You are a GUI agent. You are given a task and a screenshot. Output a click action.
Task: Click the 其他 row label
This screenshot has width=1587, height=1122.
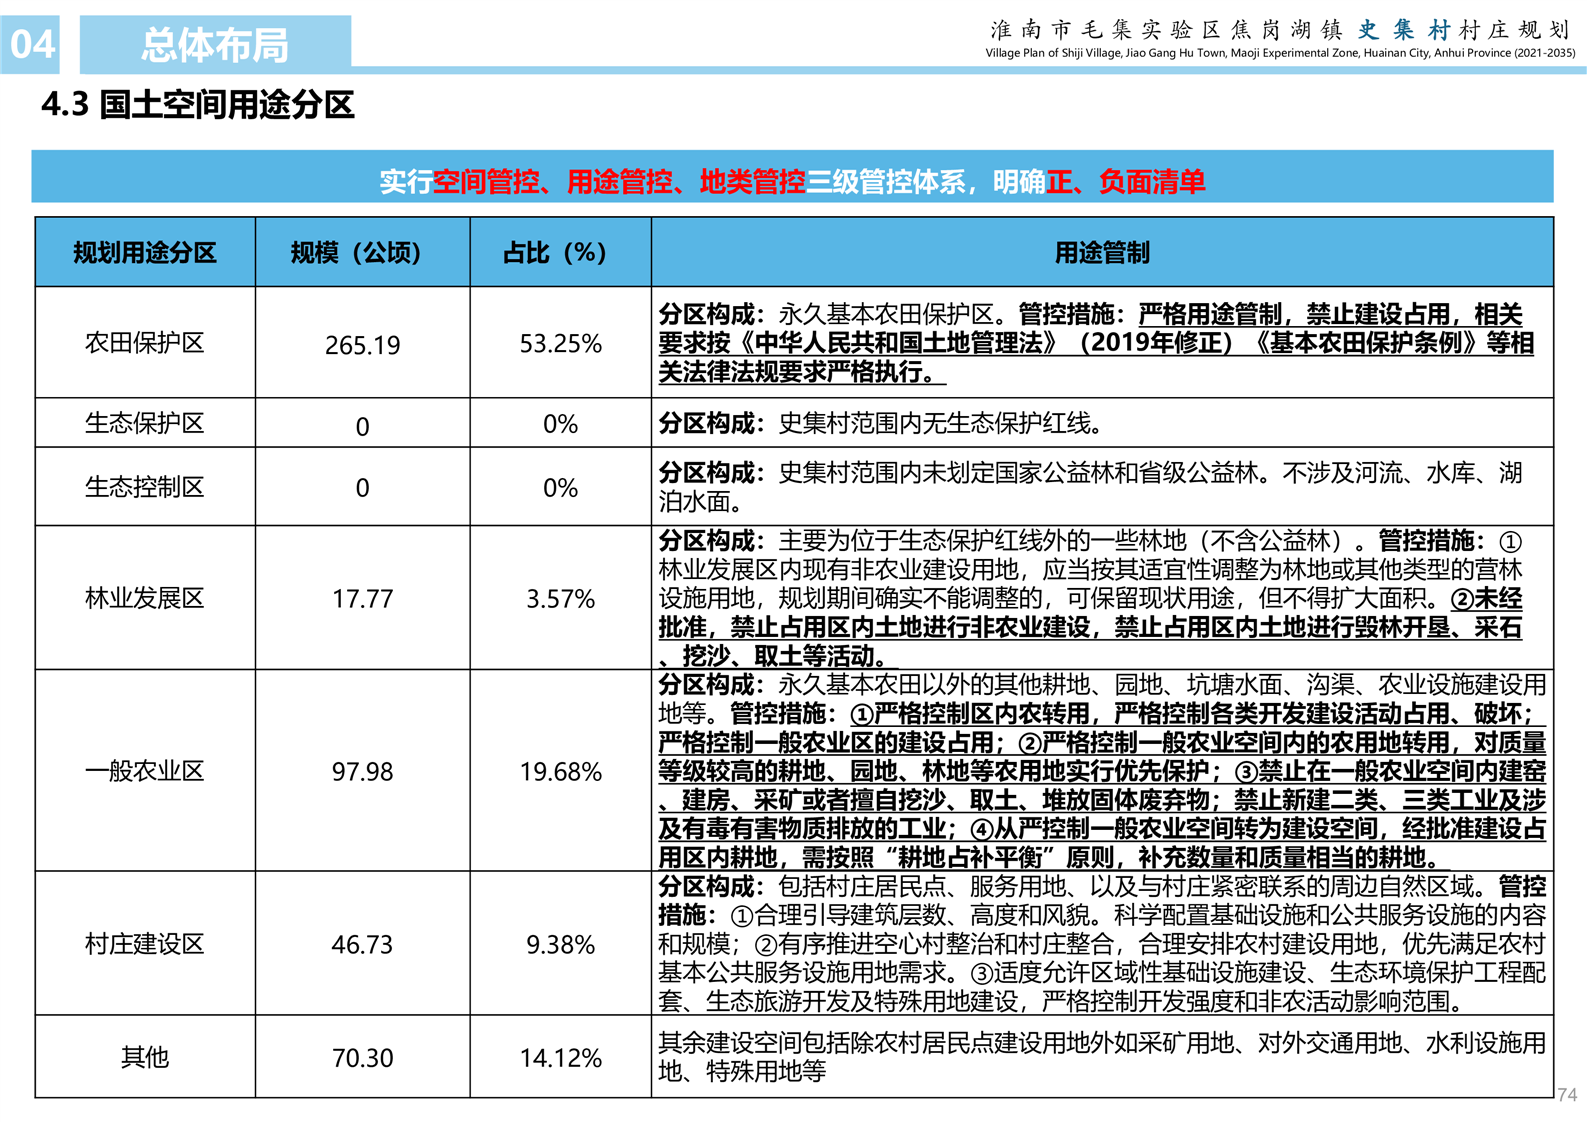(x=145, y=1057)
